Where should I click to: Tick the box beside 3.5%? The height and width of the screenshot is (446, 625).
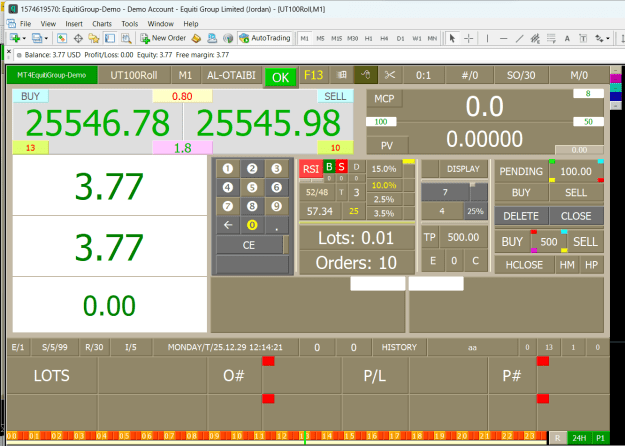(x=409, y=213)
